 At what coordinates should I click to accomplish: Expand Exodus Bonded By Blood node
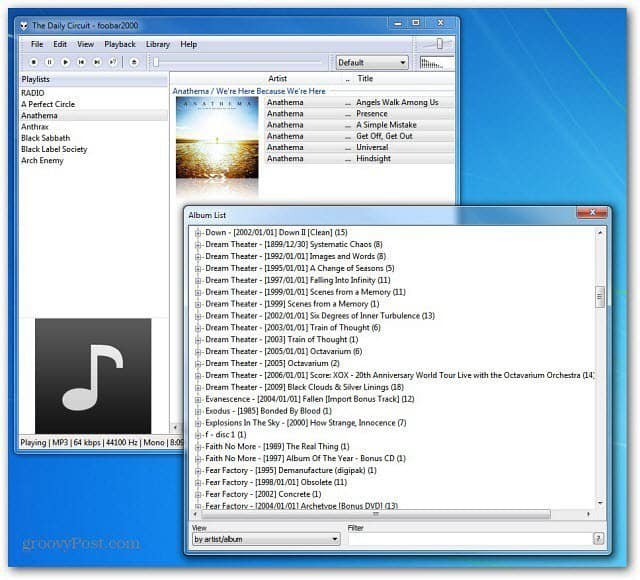click(198, 411)
